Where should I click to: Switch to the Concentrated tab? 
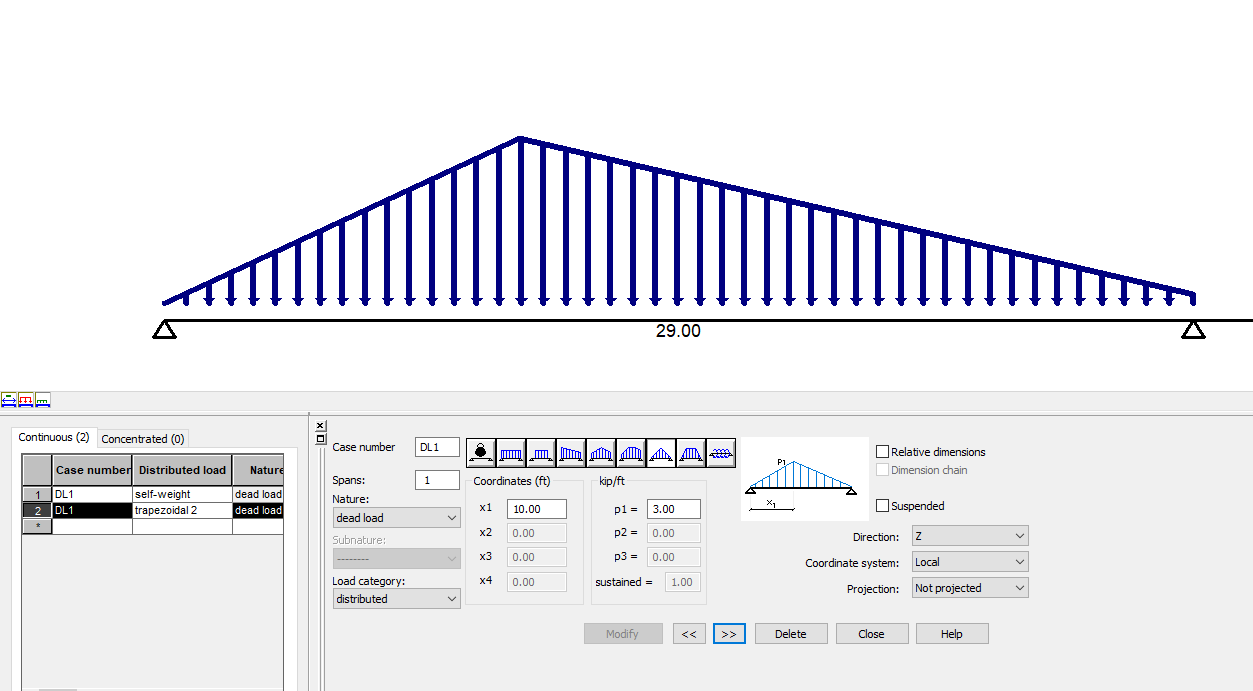(x=143, y=438)
